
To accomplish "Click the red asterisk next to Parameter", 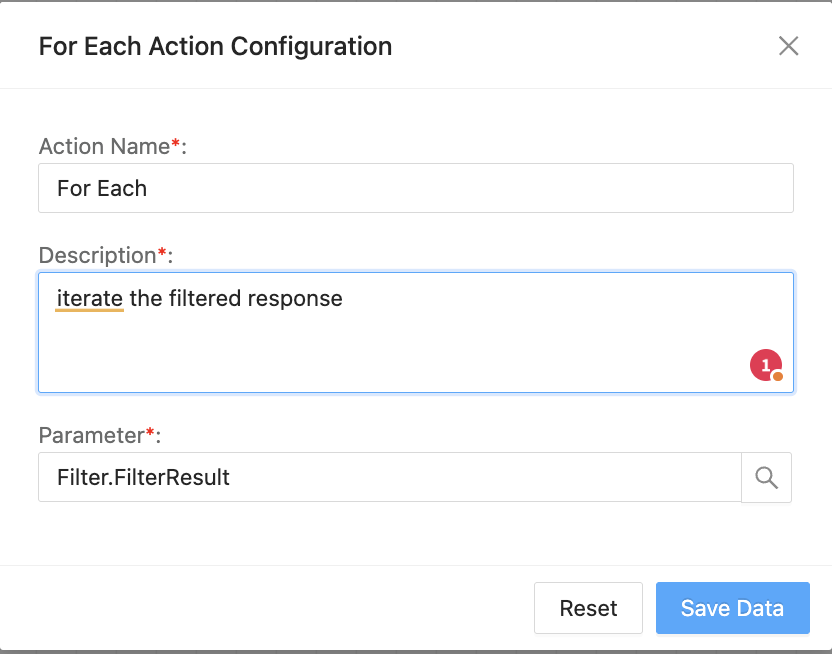I will [x=151, y=434].
